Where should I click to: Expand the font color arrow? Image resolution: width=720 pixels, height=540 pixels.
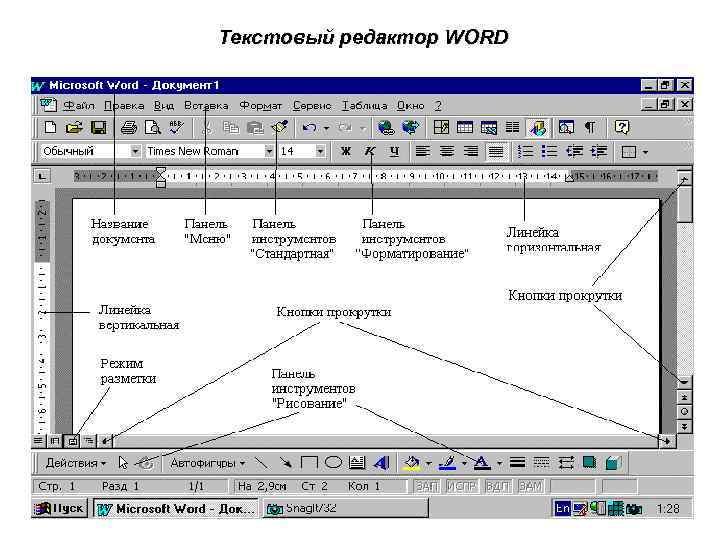[x=499, y=463]
